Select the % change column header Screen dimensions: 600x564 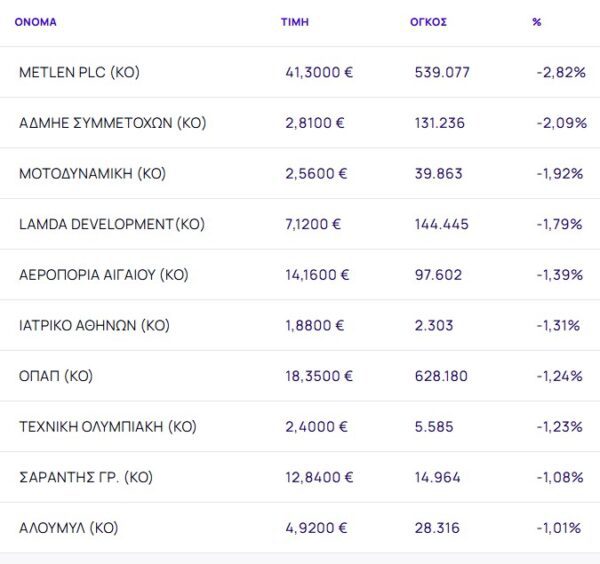coord(537,22)
